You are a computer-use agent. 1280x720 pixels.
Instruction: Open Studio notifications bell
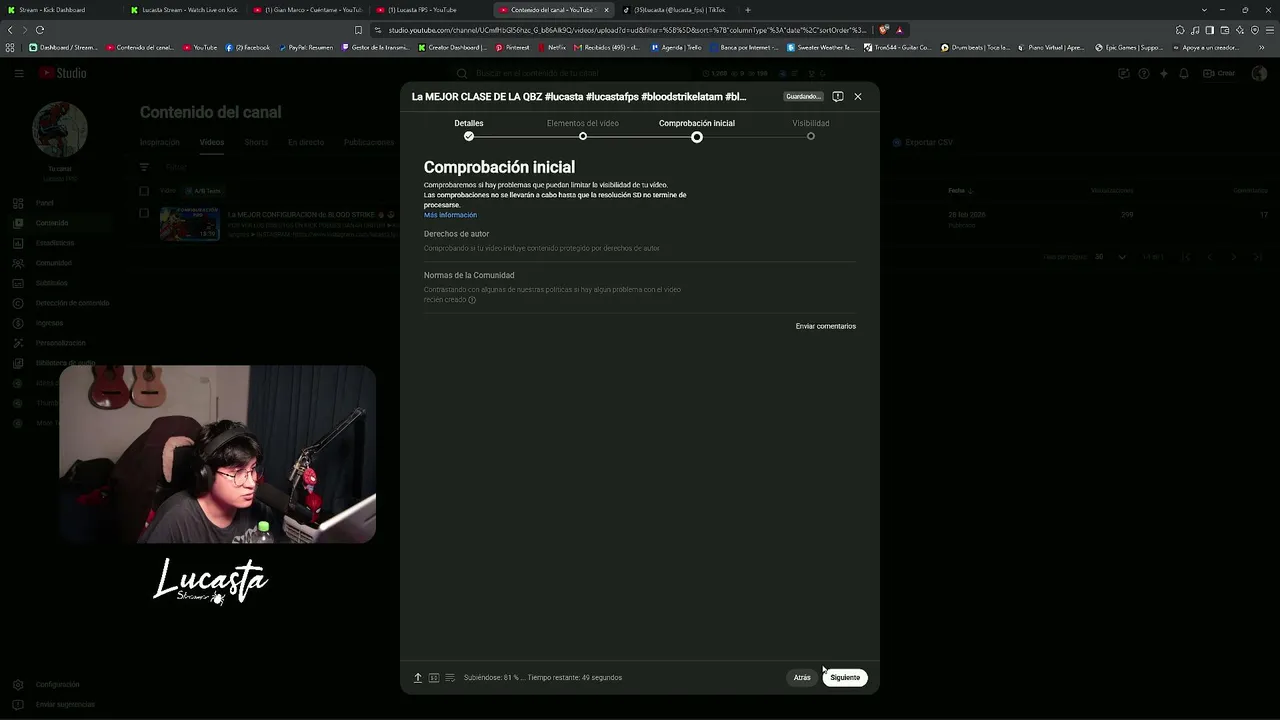pos(1184,73)
